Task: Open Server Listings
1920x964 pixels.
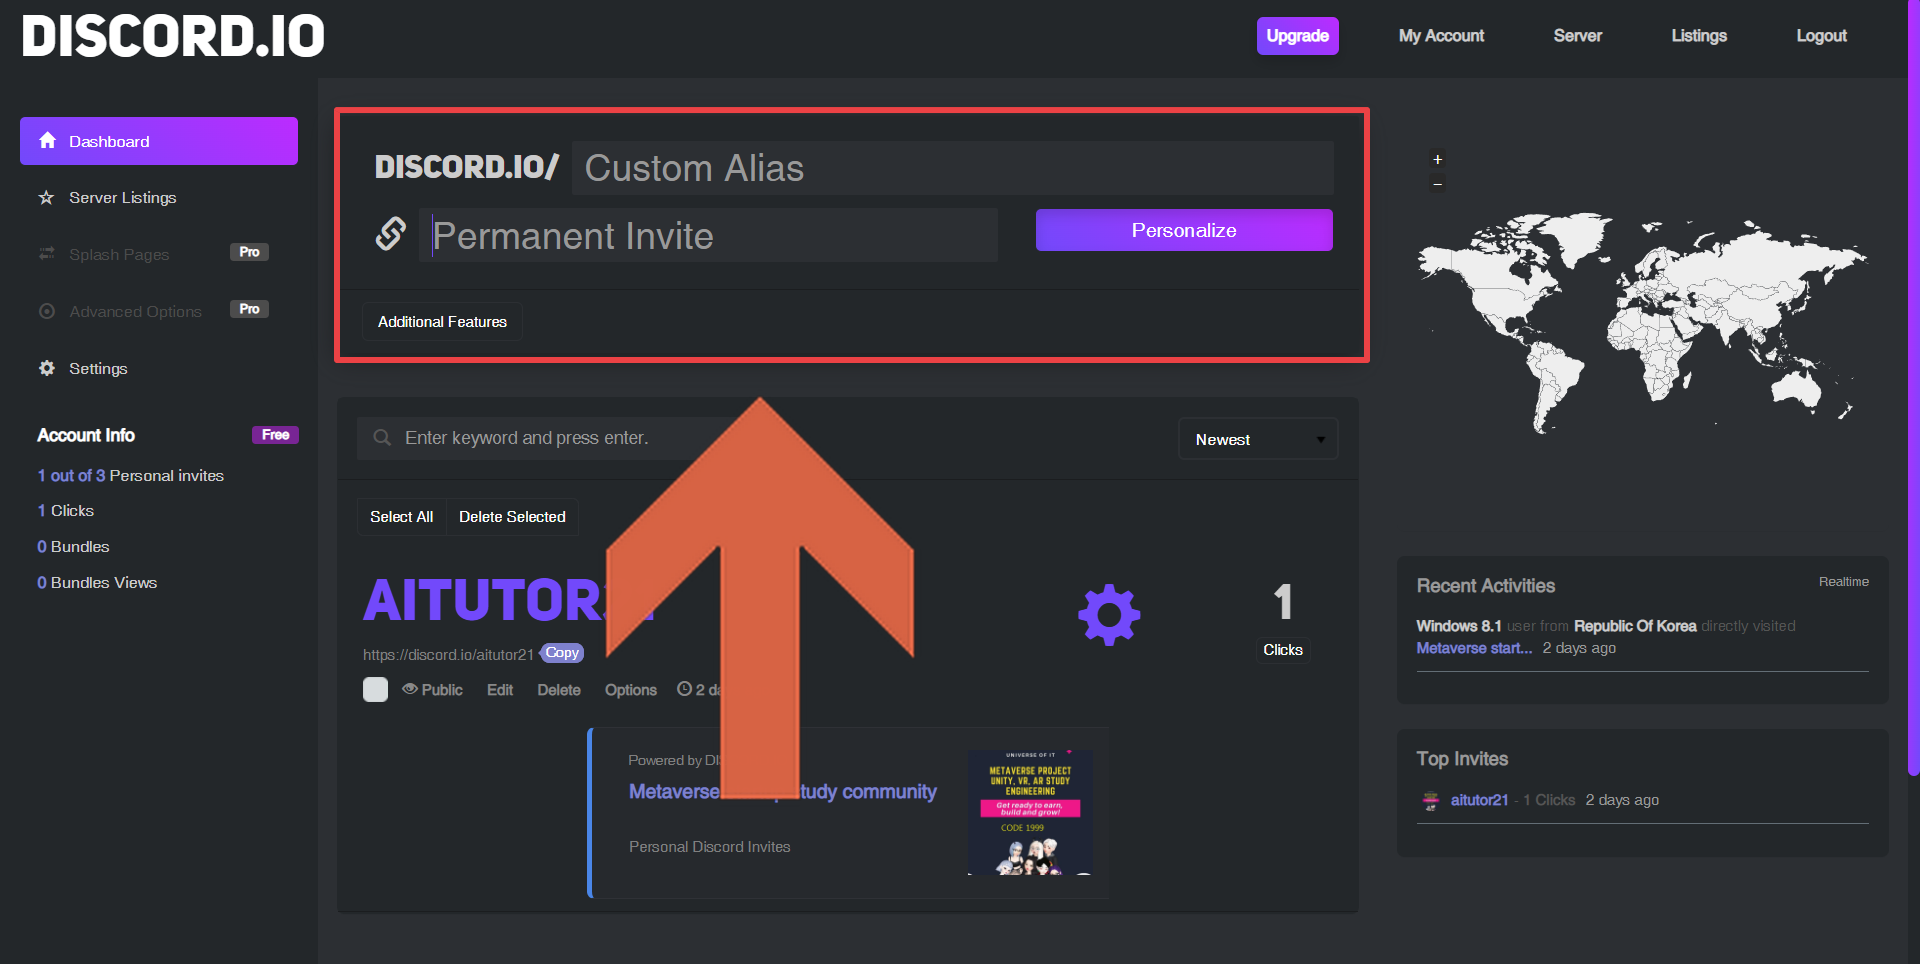Action: (122, 198)
